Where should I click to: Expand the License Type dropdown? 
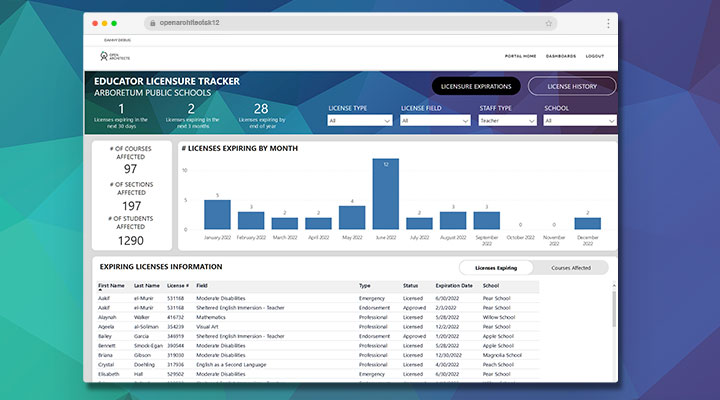click(360, 120)
